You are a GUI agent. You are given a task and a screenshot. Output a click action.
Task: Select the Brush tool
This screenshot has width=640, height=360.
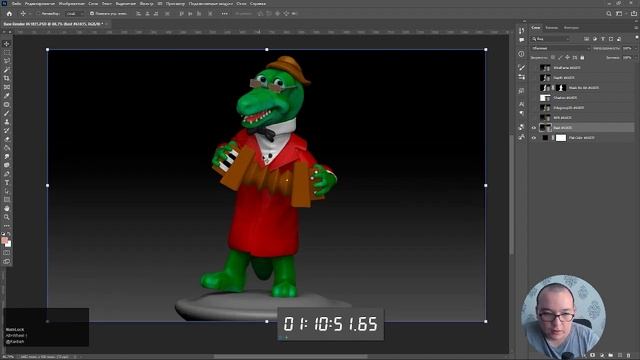(7, 113)
